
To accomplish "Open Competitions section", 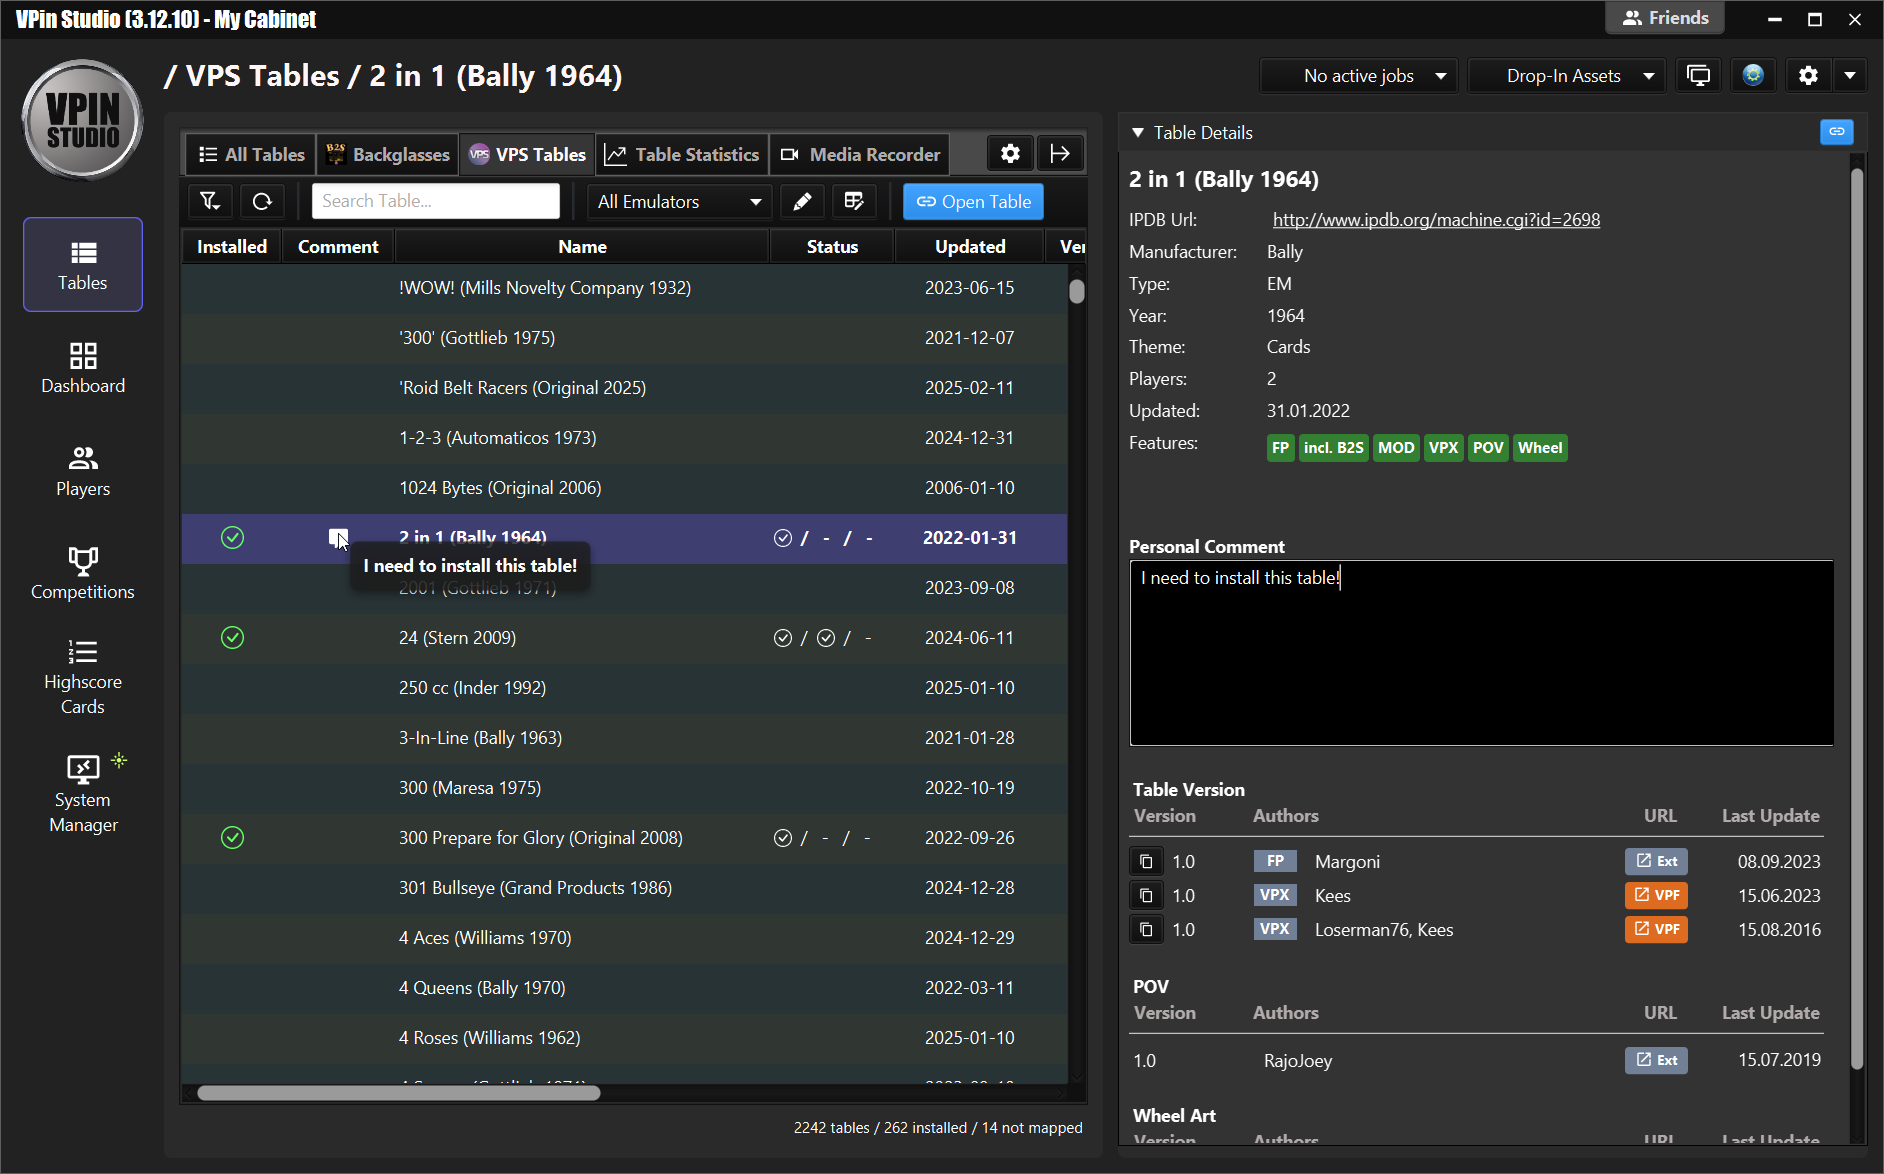I will tap(83, 574).
